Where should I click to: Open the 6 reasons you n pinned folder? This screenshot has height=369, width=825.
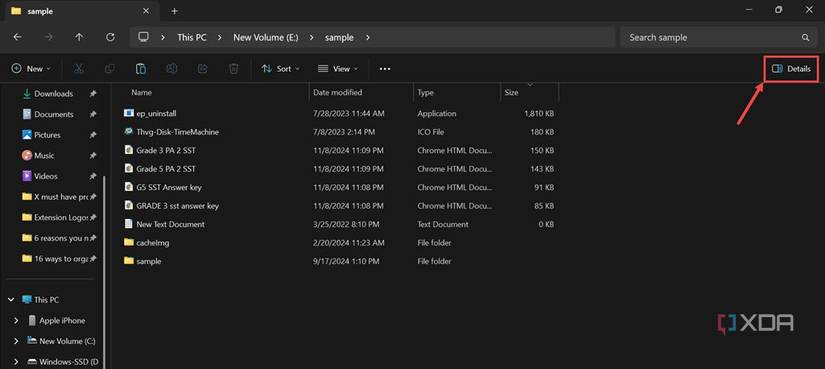click(60, 238)
